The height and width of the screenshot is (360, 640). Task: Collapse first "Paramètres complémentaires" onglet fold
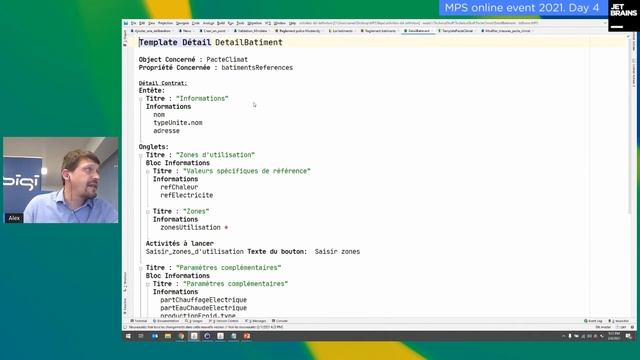(141, 268)
